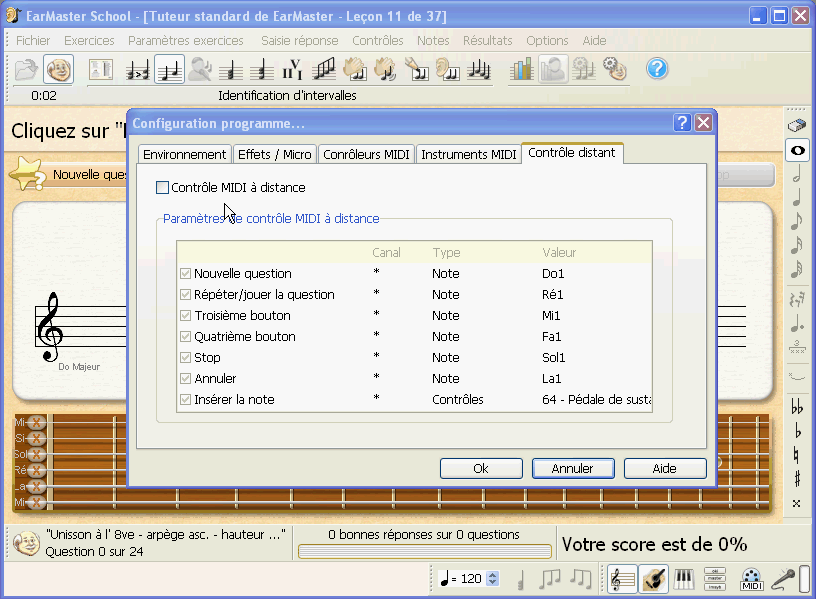Viewport: 816px width, 599px height.
Task: Select the ear melody dictation icon
Action: point(448,69)
